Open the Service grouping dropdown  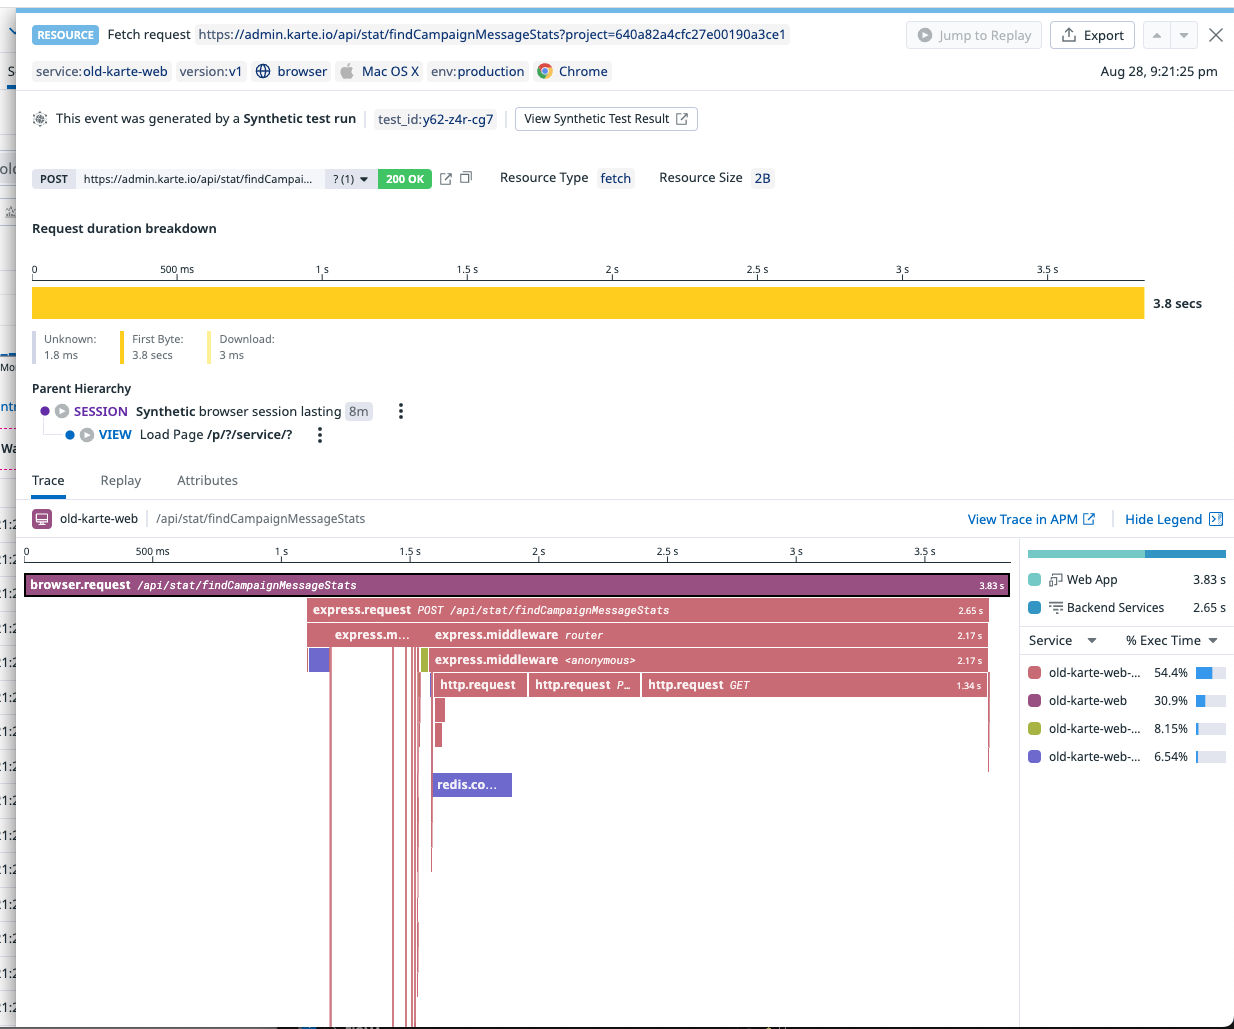click(x=1063, y=641)
